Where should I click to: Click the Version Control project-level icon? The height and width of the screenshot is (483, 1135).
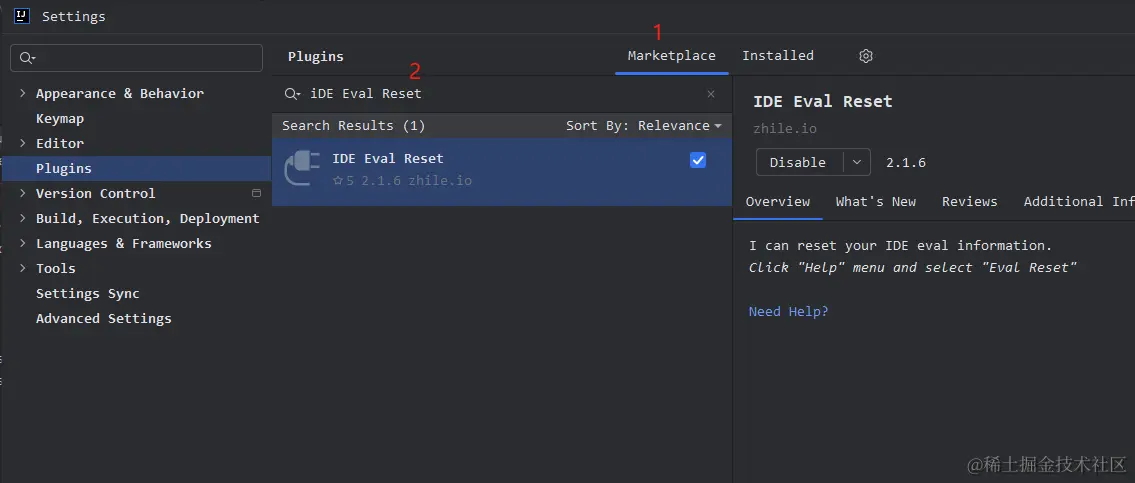click(256, 193)
